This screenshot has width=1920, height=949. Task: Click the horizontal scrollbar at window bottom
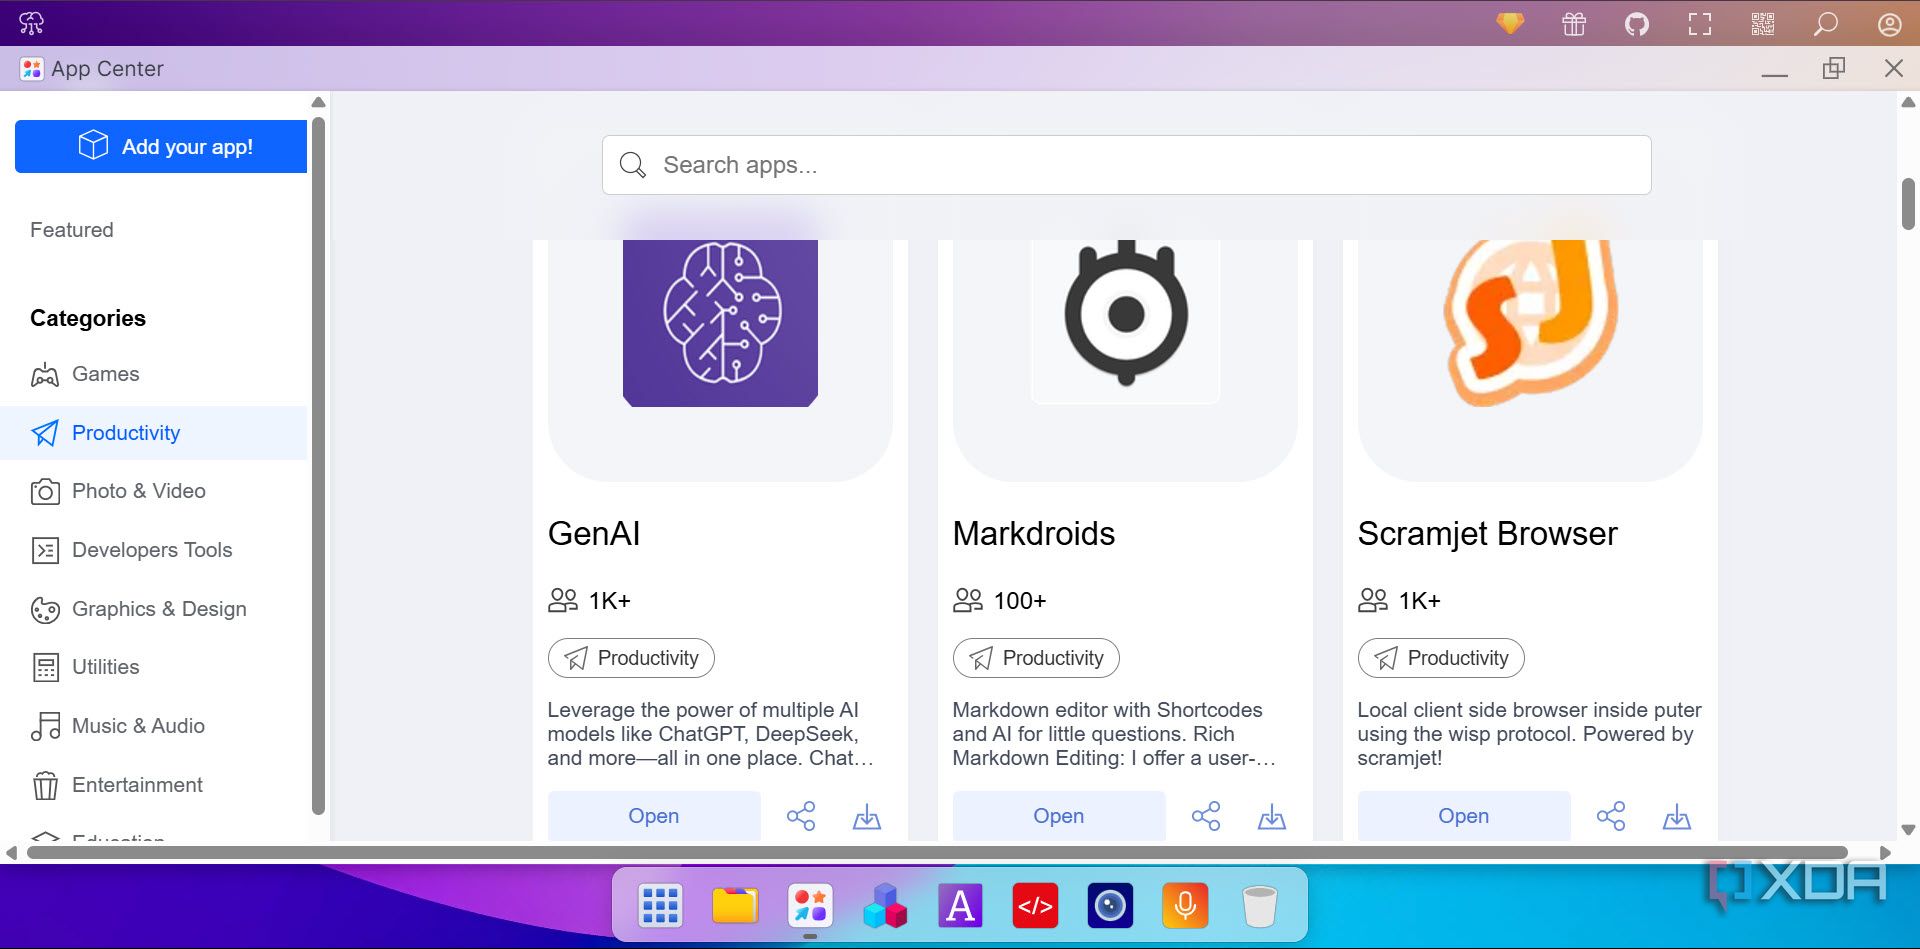point(937,853)
